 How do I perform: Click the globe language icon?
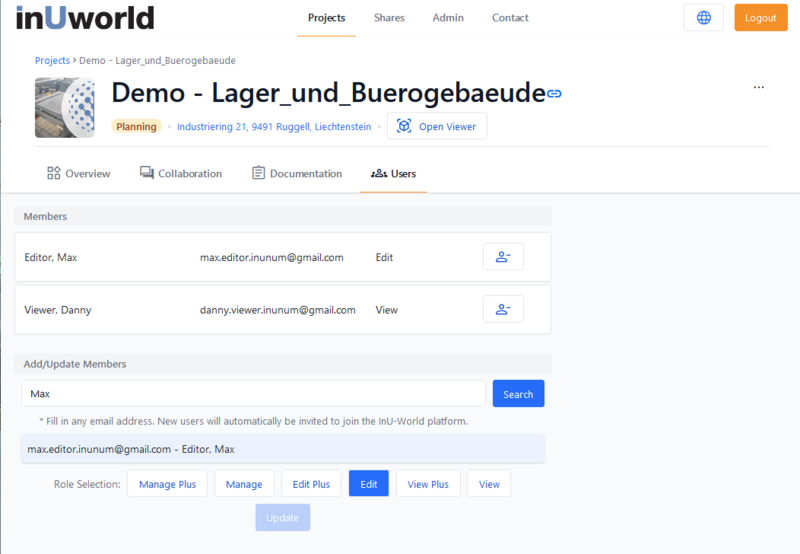pyautogui.click(x=704, y=18)
